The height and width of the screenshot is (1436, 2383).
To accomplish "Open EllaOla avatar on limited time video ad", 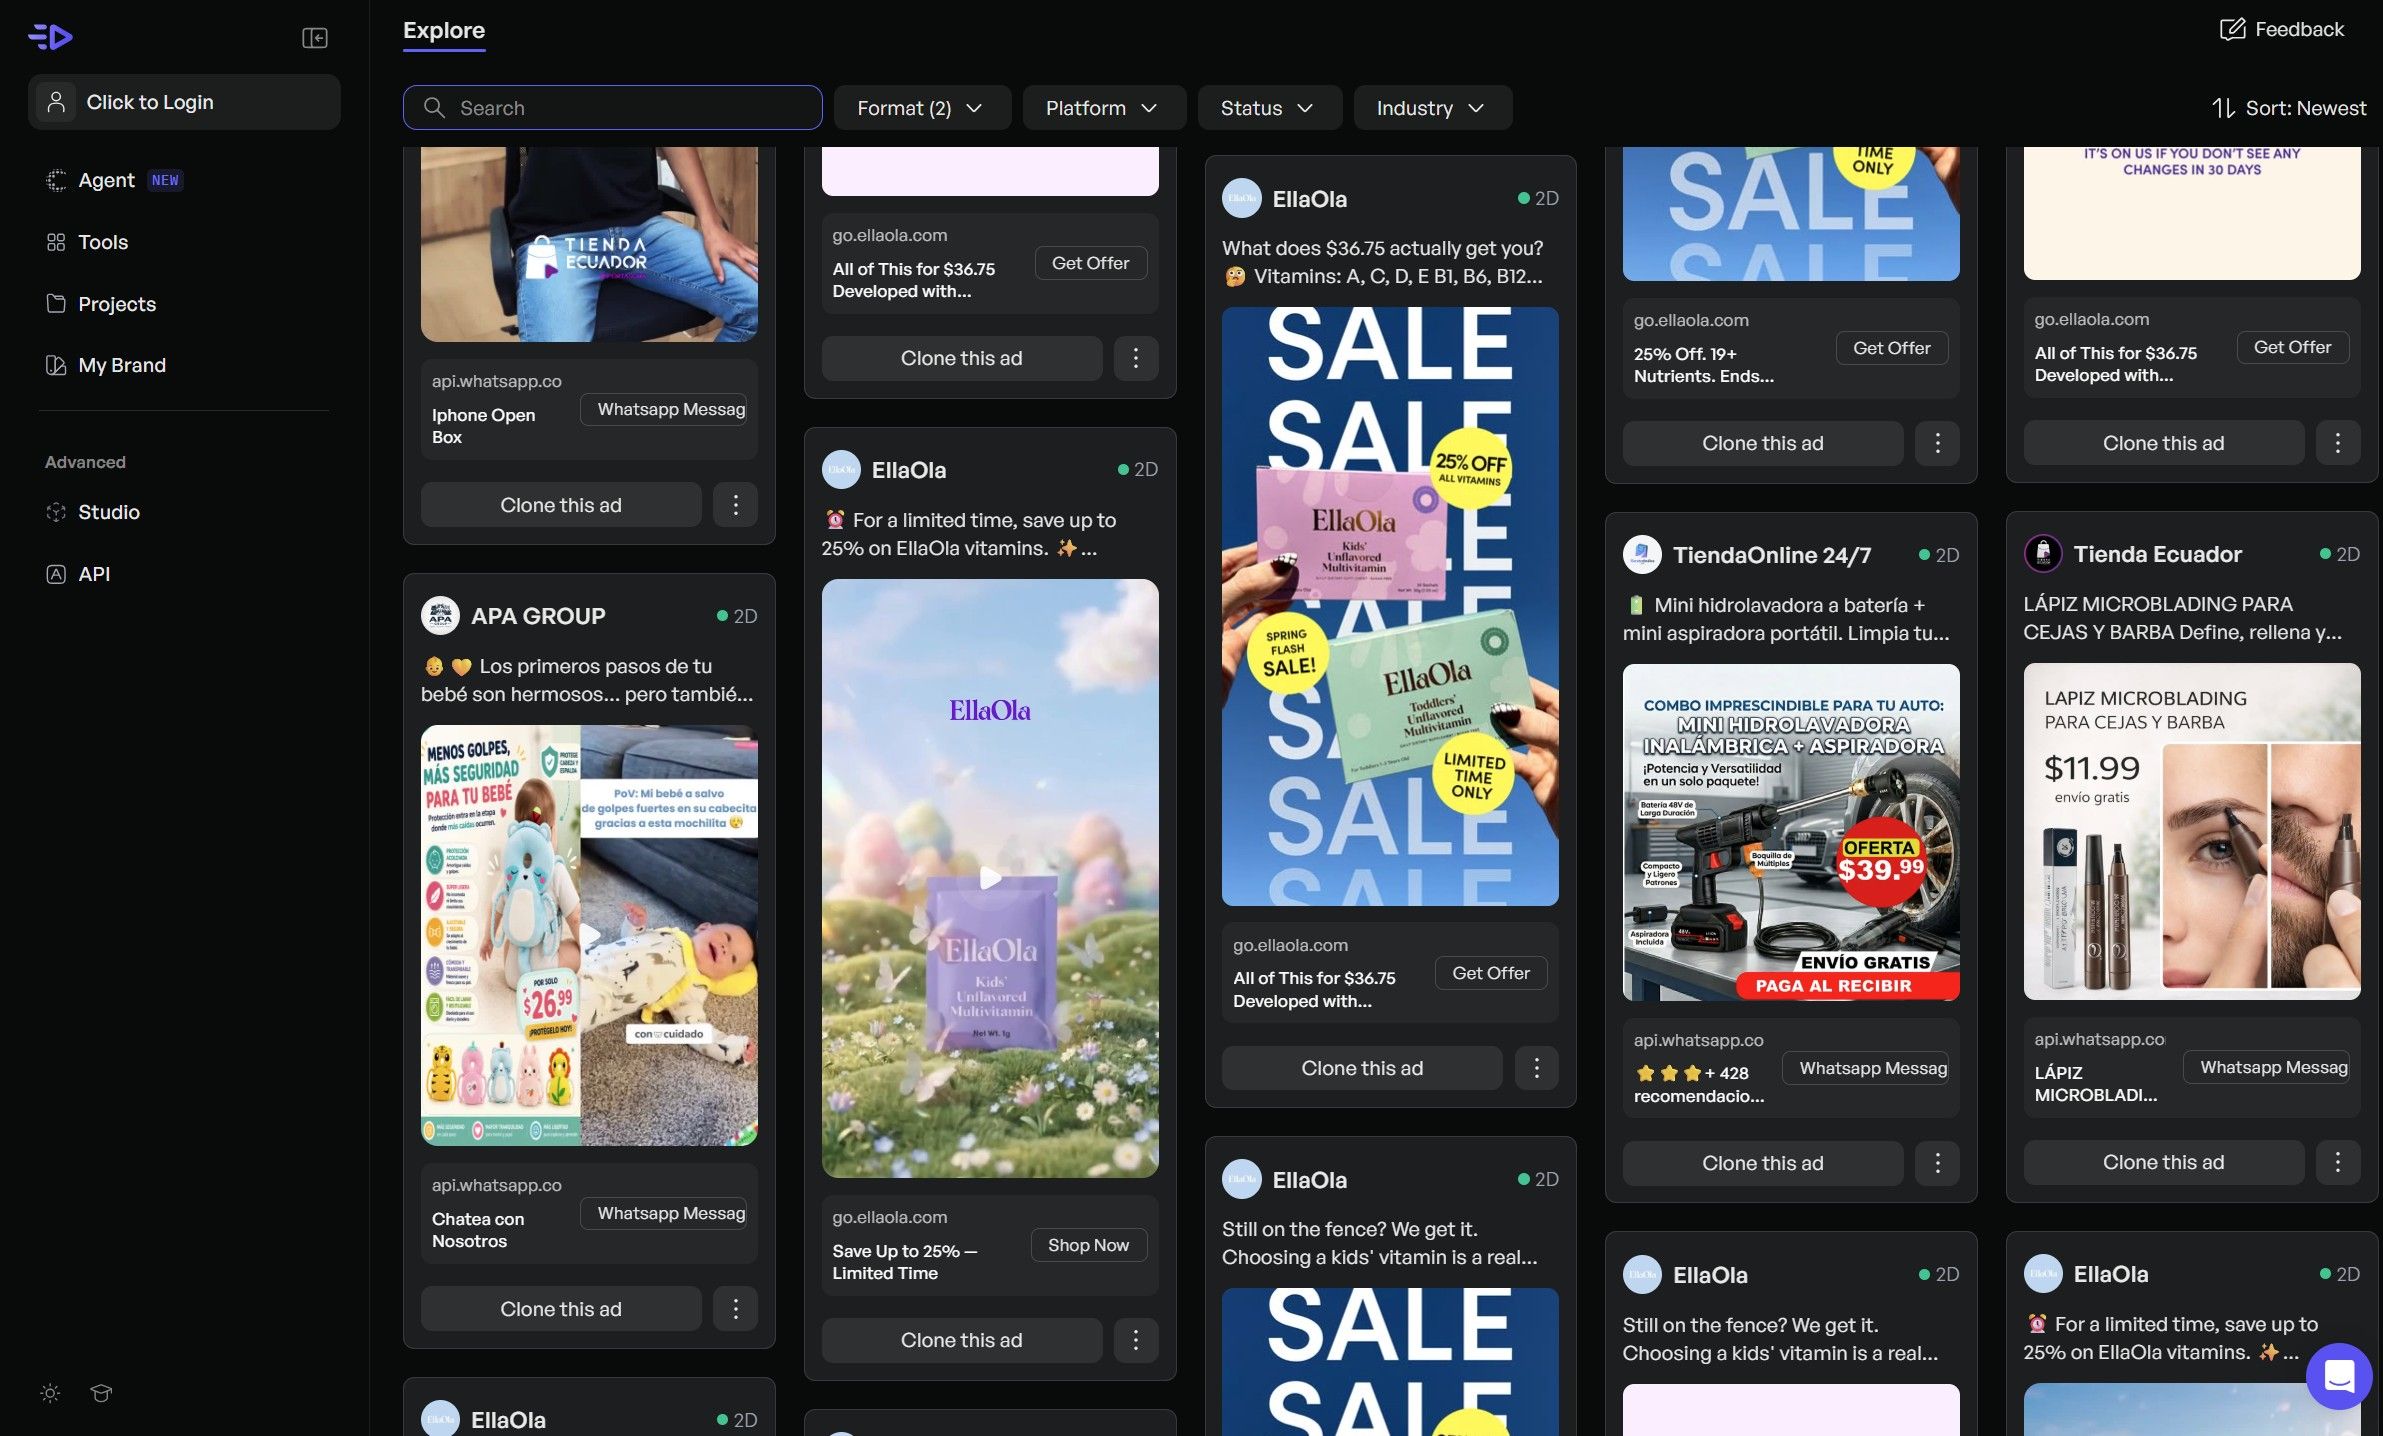I will (841, 470).
